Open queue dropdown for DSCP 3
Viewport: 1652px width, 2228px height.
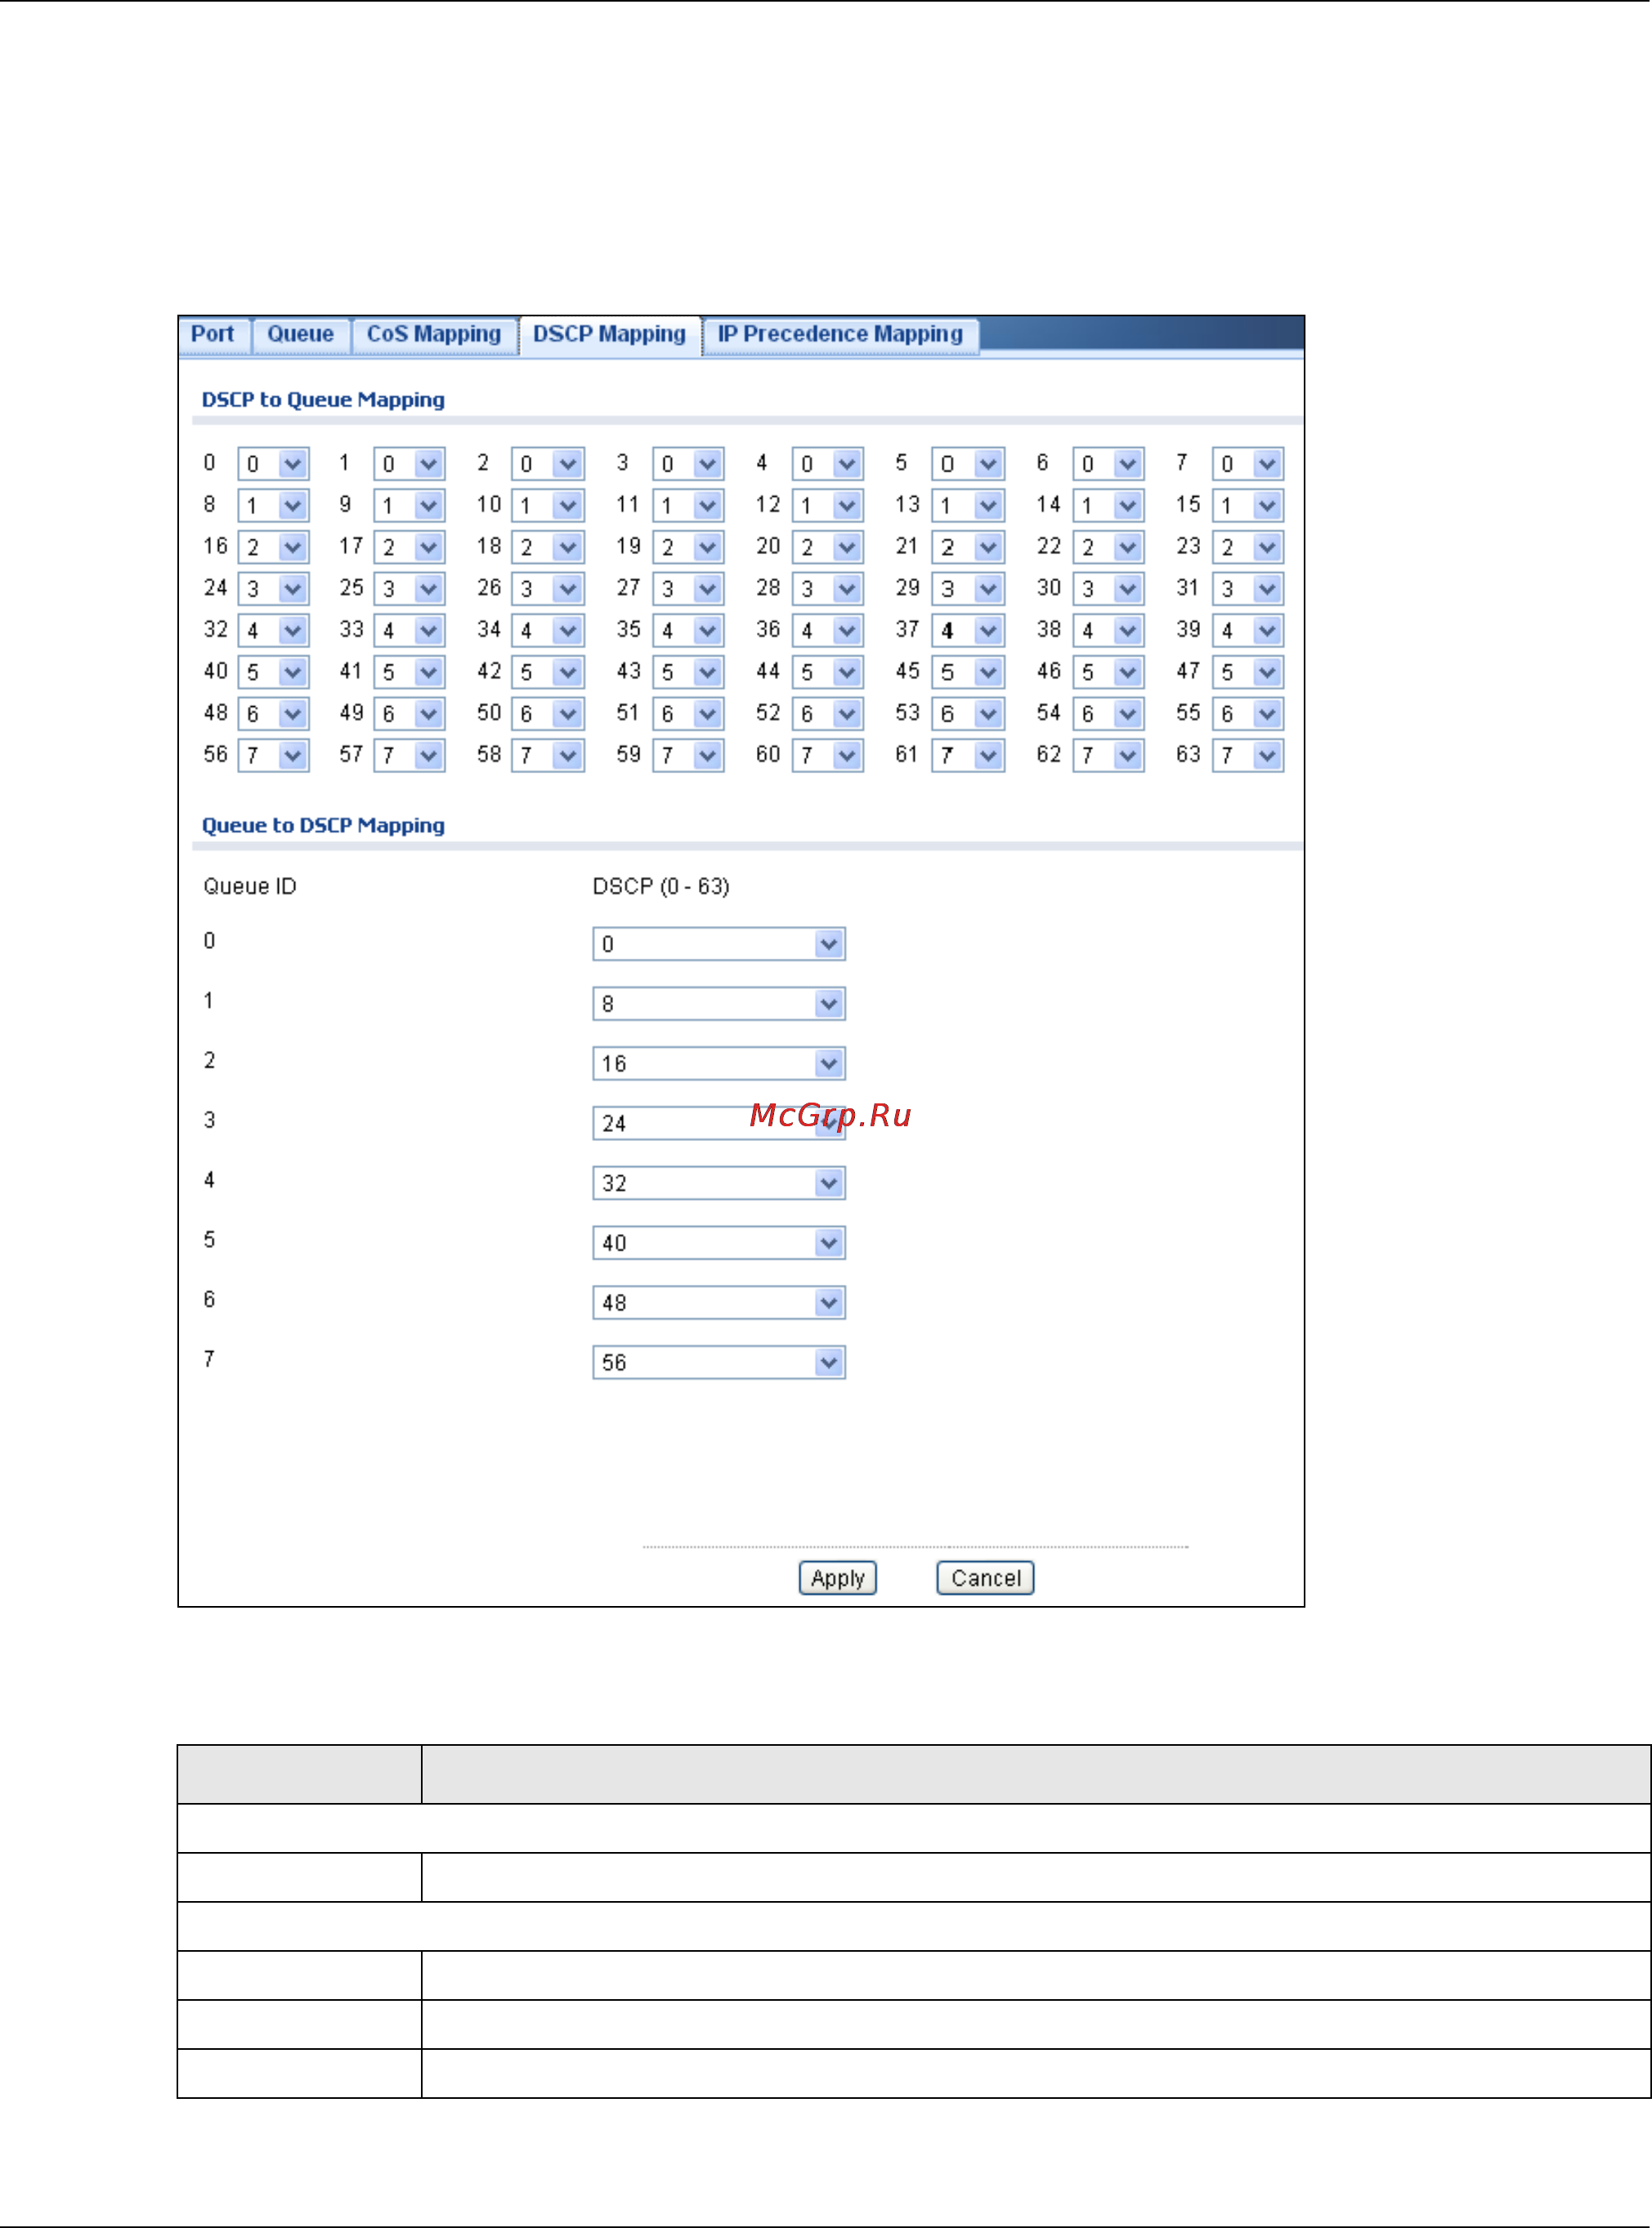click(688, 464)
